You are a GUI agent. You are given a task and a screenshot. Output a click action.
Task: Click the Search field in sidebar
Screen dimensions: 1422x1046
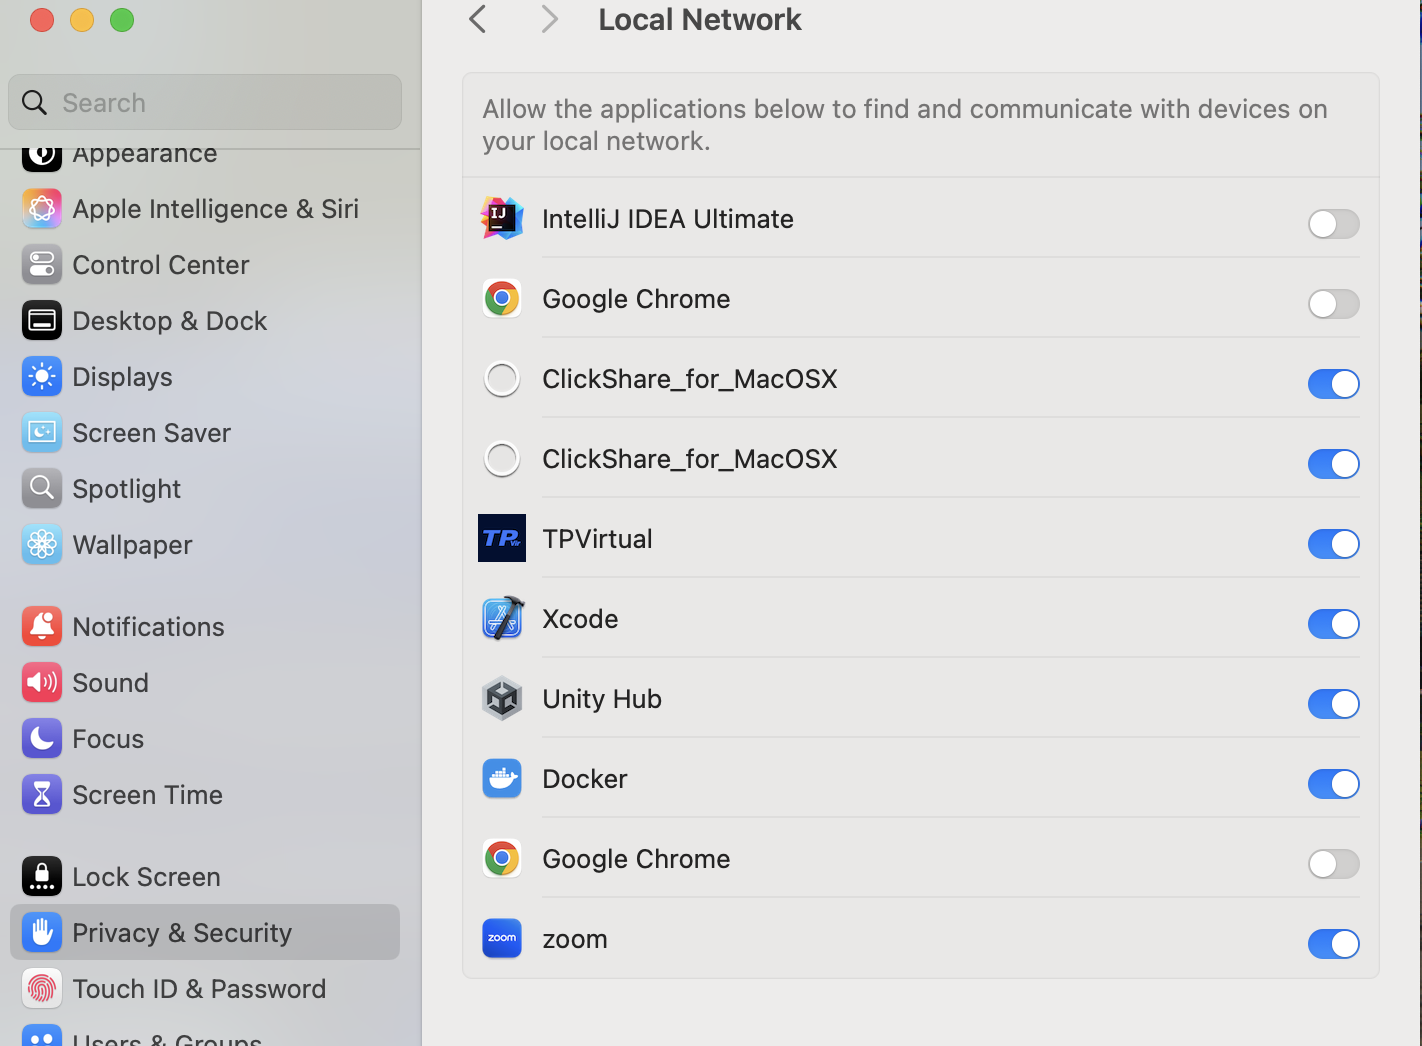(205, 102)
